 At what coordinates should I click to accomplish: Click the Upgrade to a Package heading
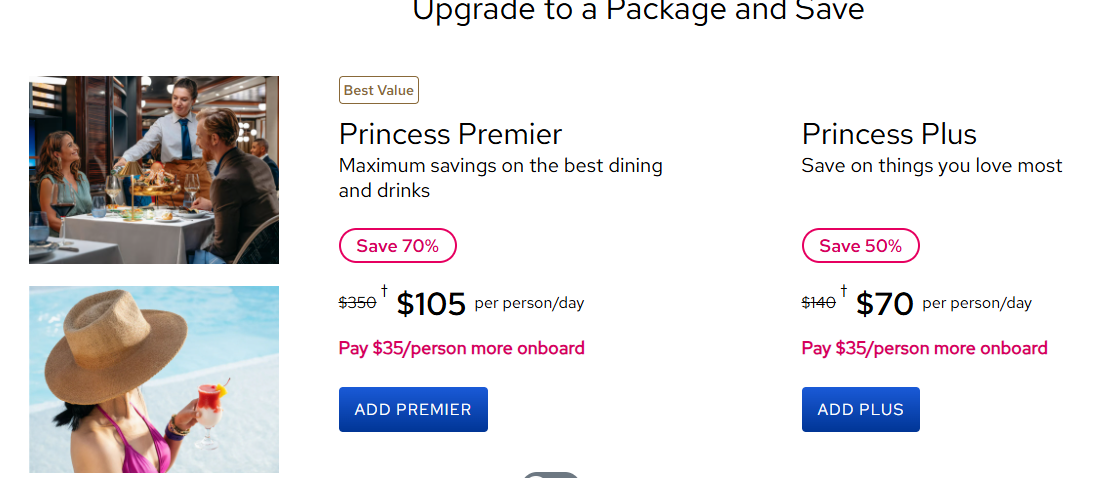coord(638,11)
